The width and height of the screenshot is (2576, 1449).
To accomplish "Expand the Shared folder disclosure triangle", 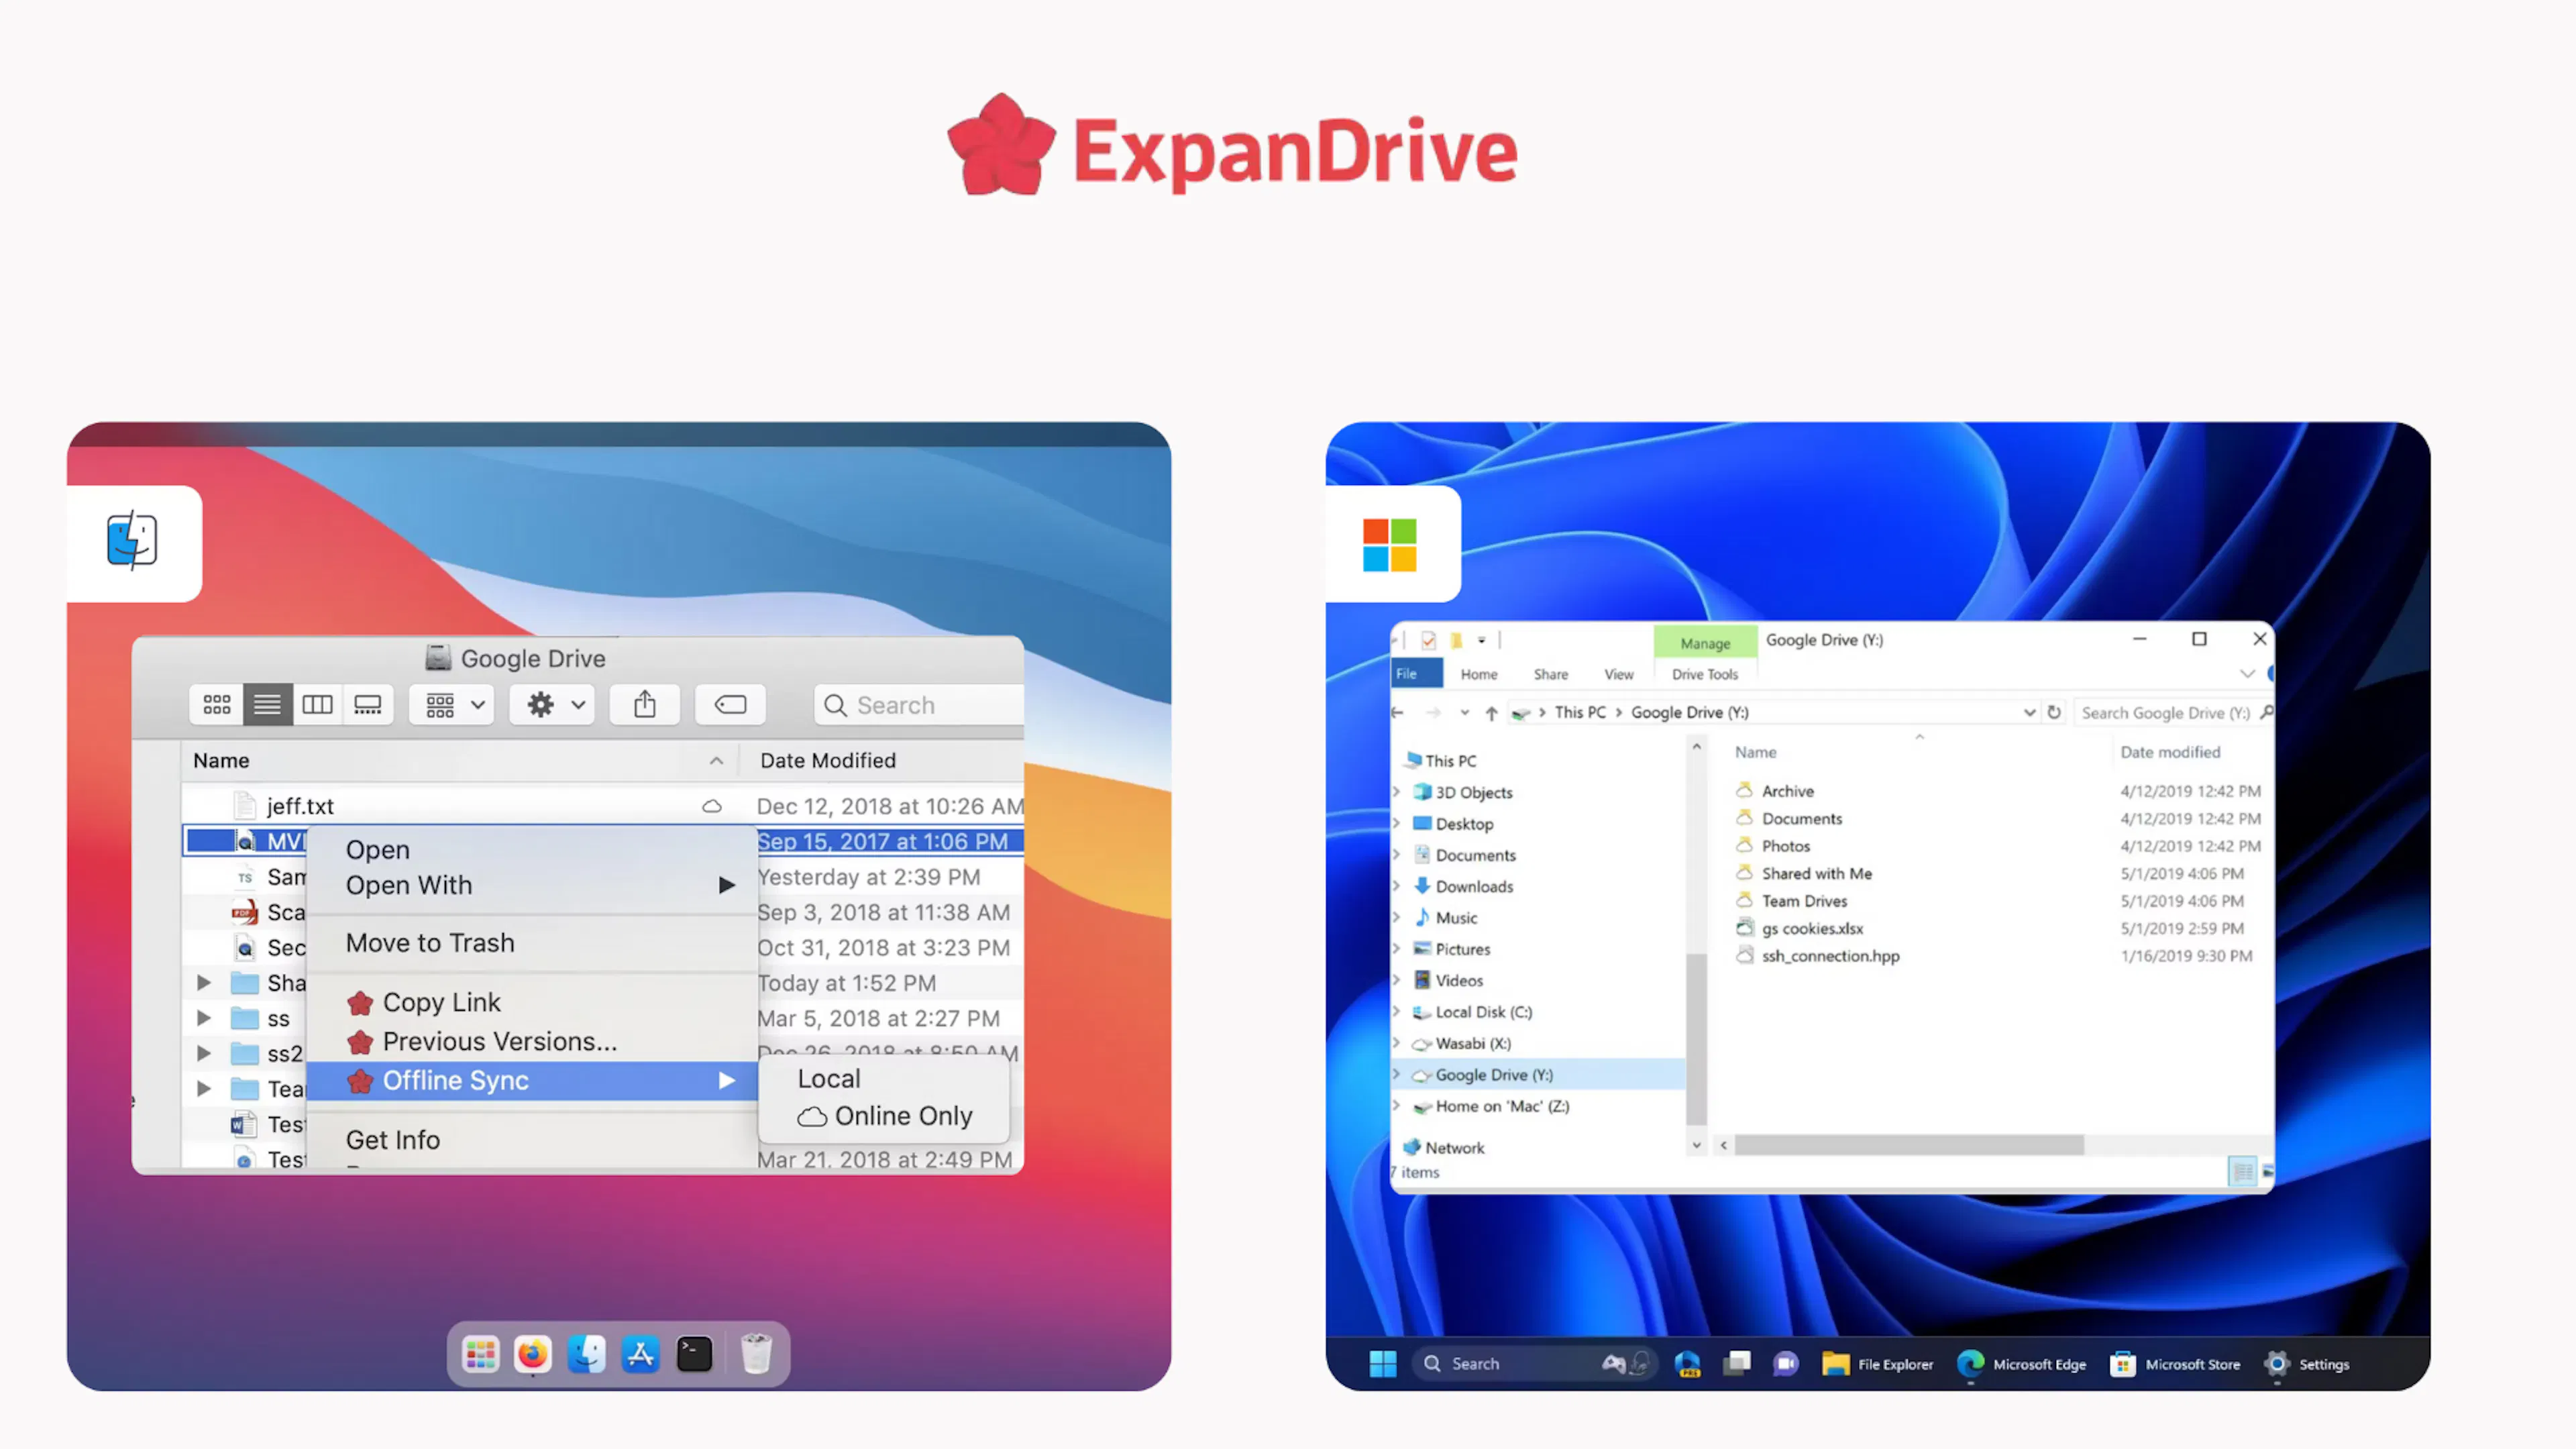I will point(204,983).
